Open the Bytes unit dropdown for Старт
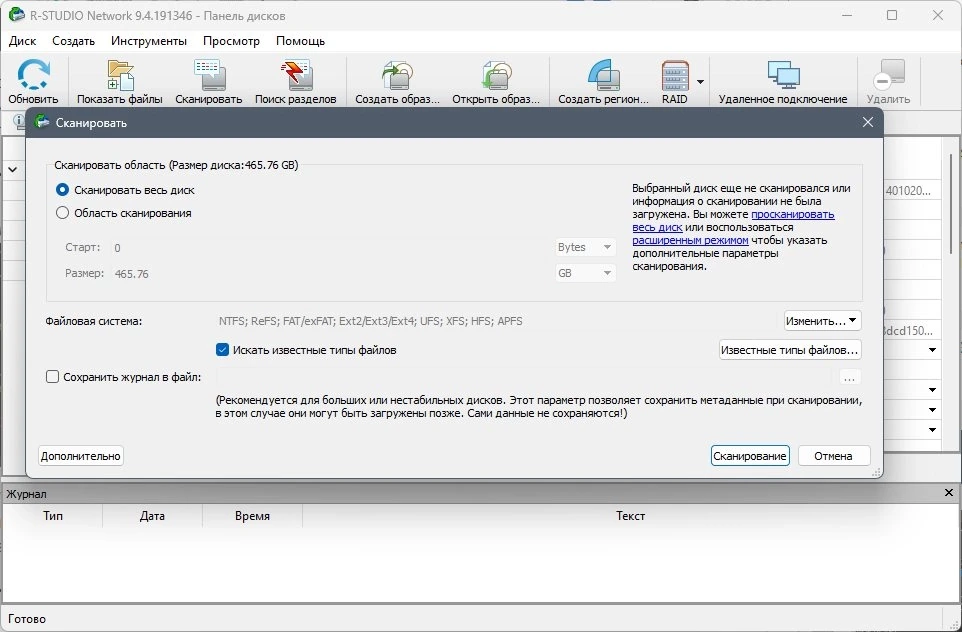This screenshot has height=632, width=962. point(585,247)
